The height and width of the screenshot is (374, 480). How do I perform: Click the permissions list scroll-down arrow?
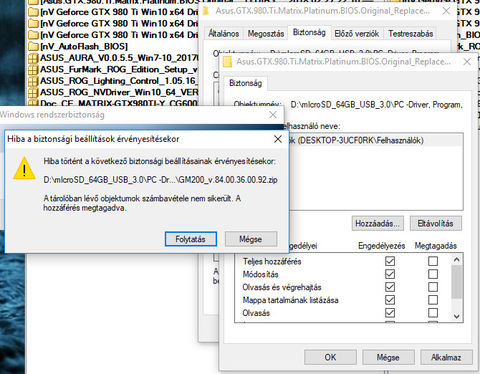pos(457,316)
